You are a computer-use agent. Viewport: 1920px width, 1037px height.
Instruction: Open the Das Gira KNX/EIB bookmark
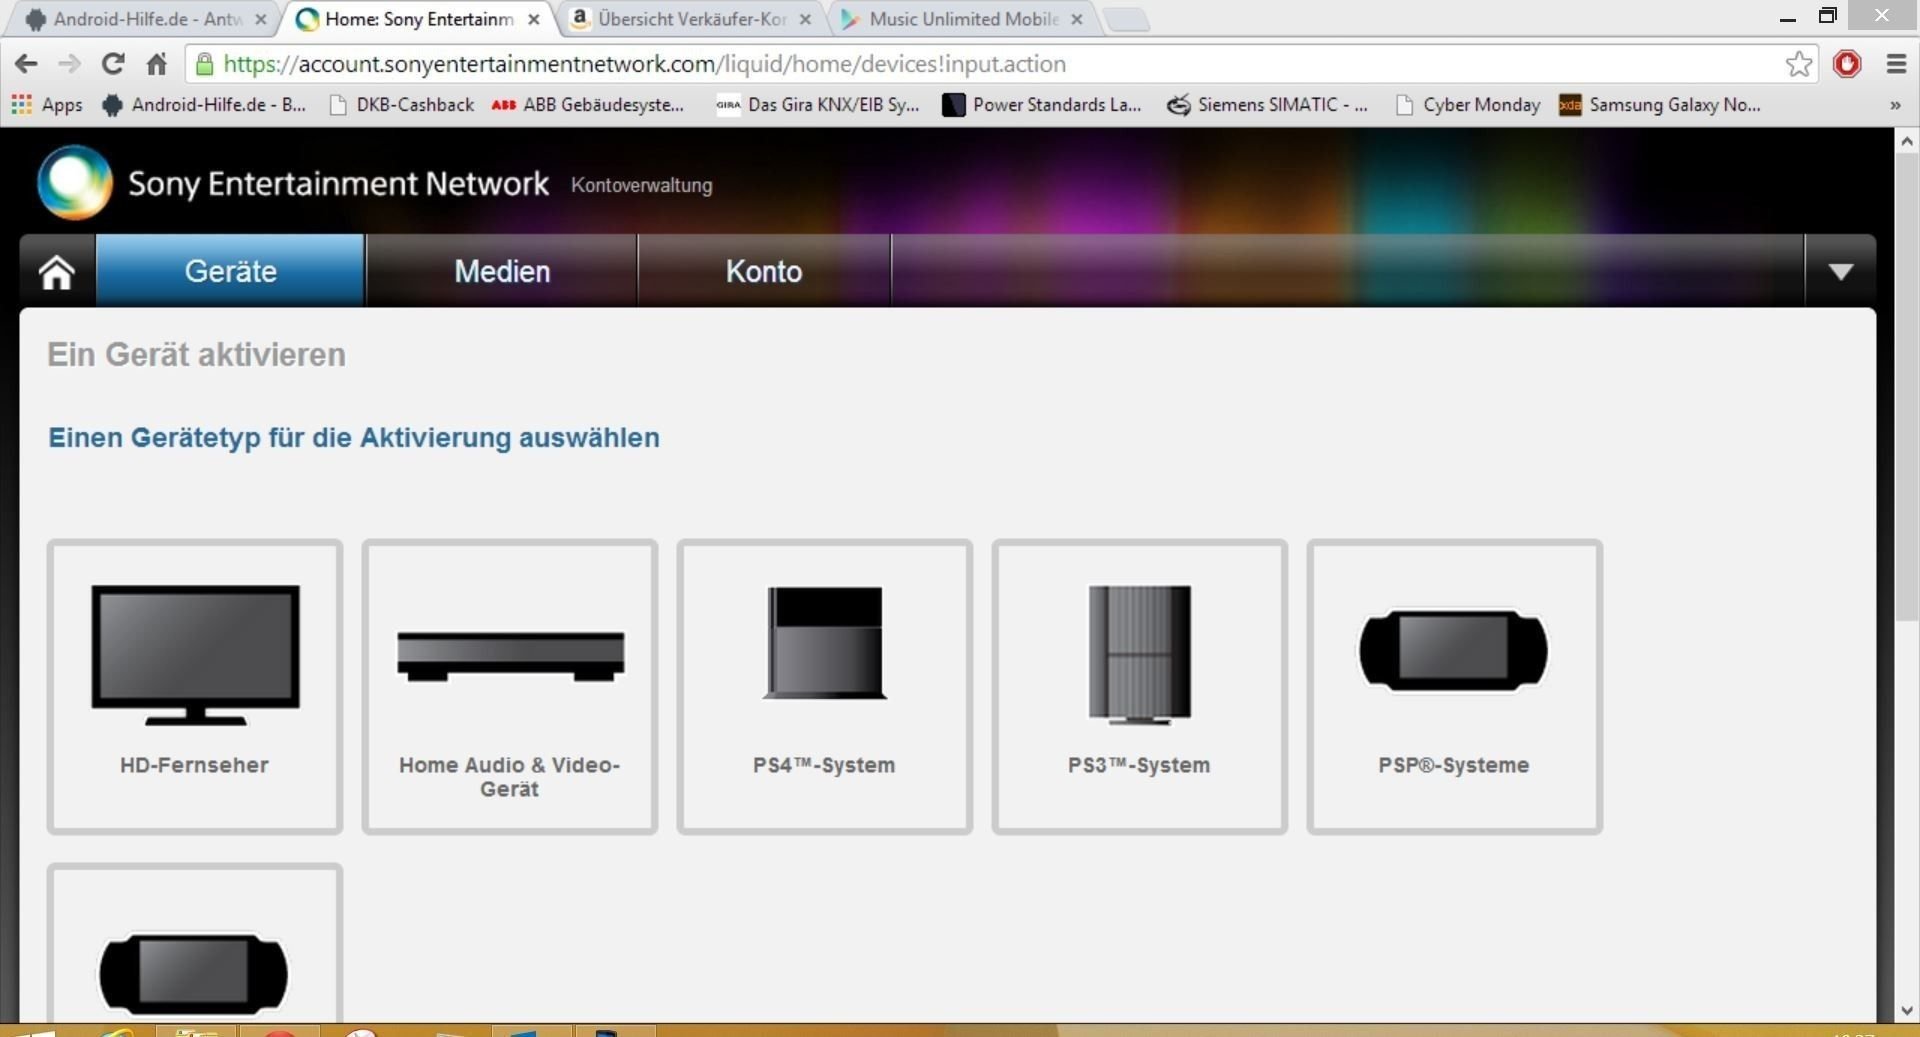[818, 104]
